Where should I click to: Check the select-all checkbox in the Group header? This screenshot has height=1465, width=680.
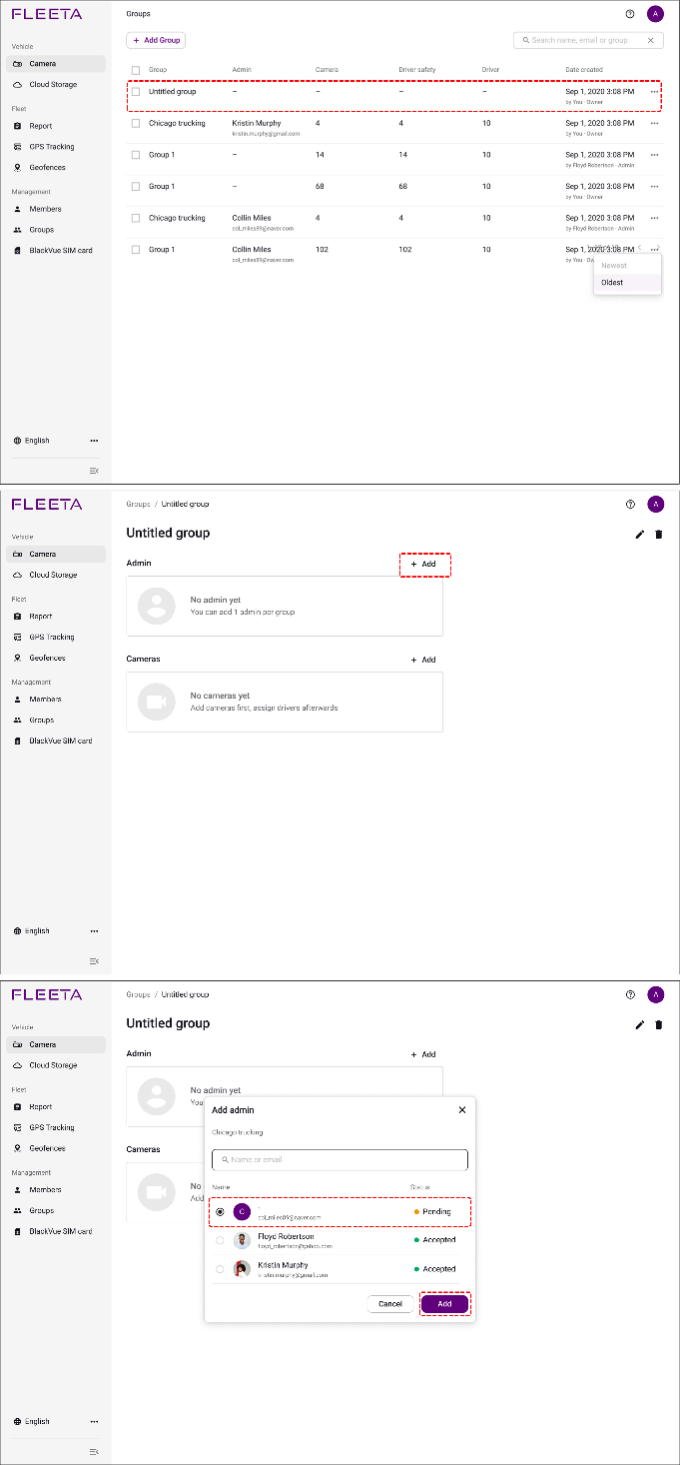[136, 70]
